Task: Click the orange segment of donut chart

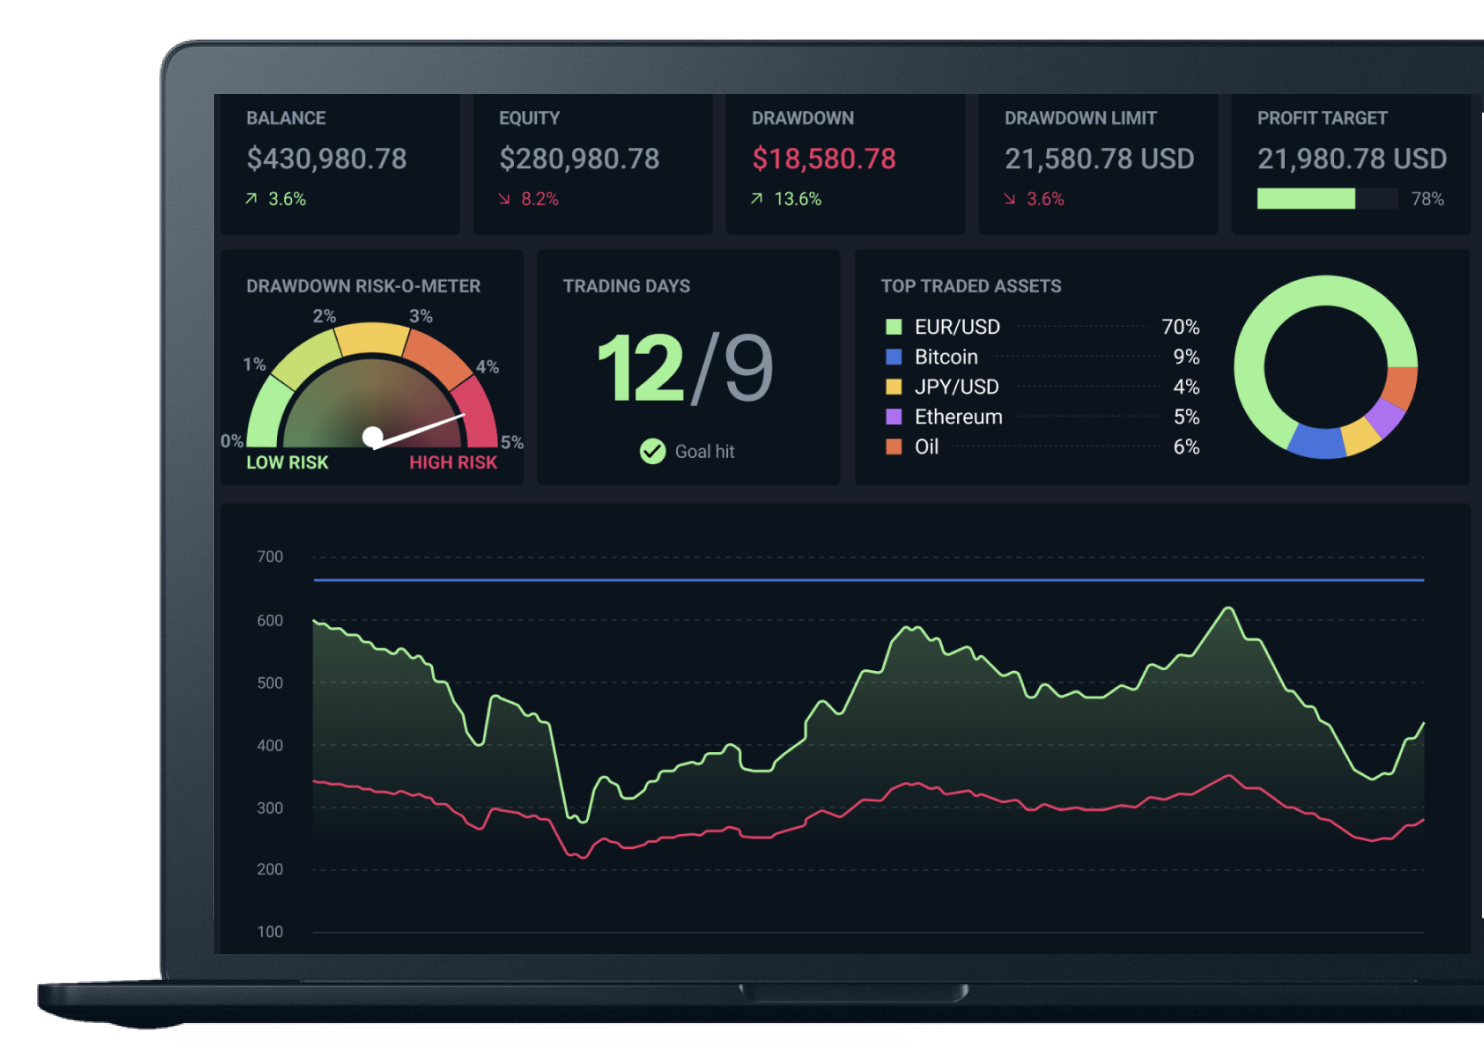Action: (x=1402, y=388)
